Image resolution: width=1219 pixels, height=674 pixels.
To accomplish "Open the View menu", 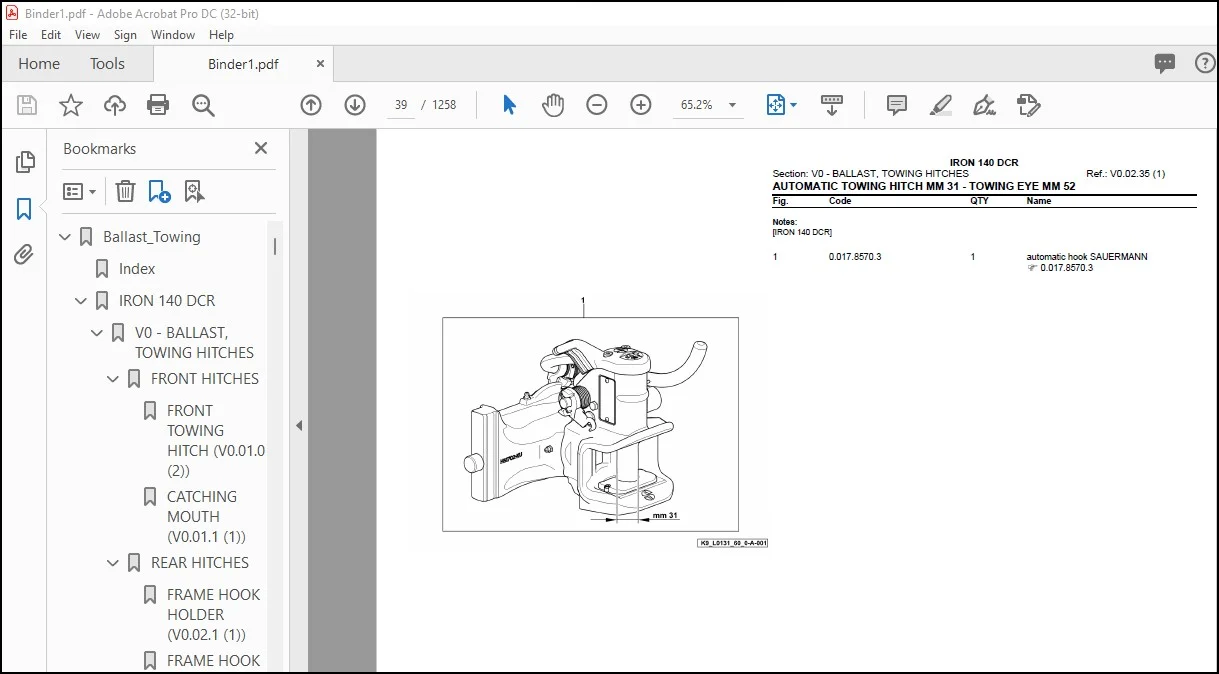I will (x=88, y=34).
